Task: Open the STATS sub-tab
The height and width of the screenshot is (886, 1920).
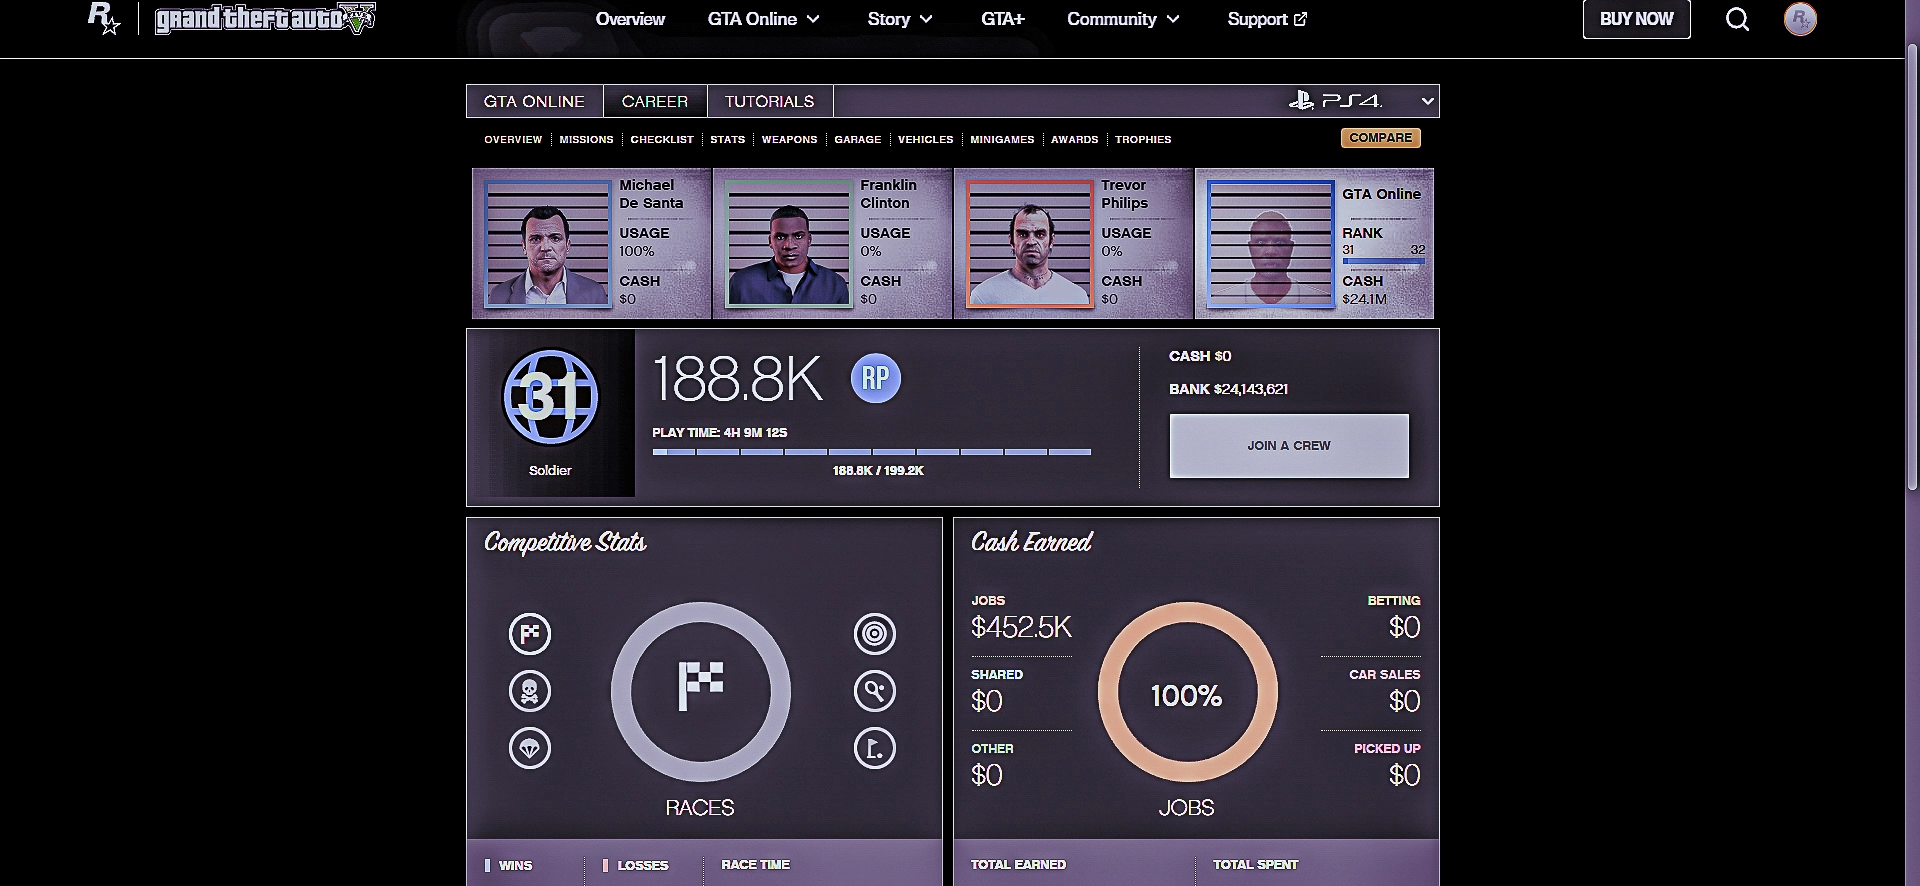Action: coord(728,140)
